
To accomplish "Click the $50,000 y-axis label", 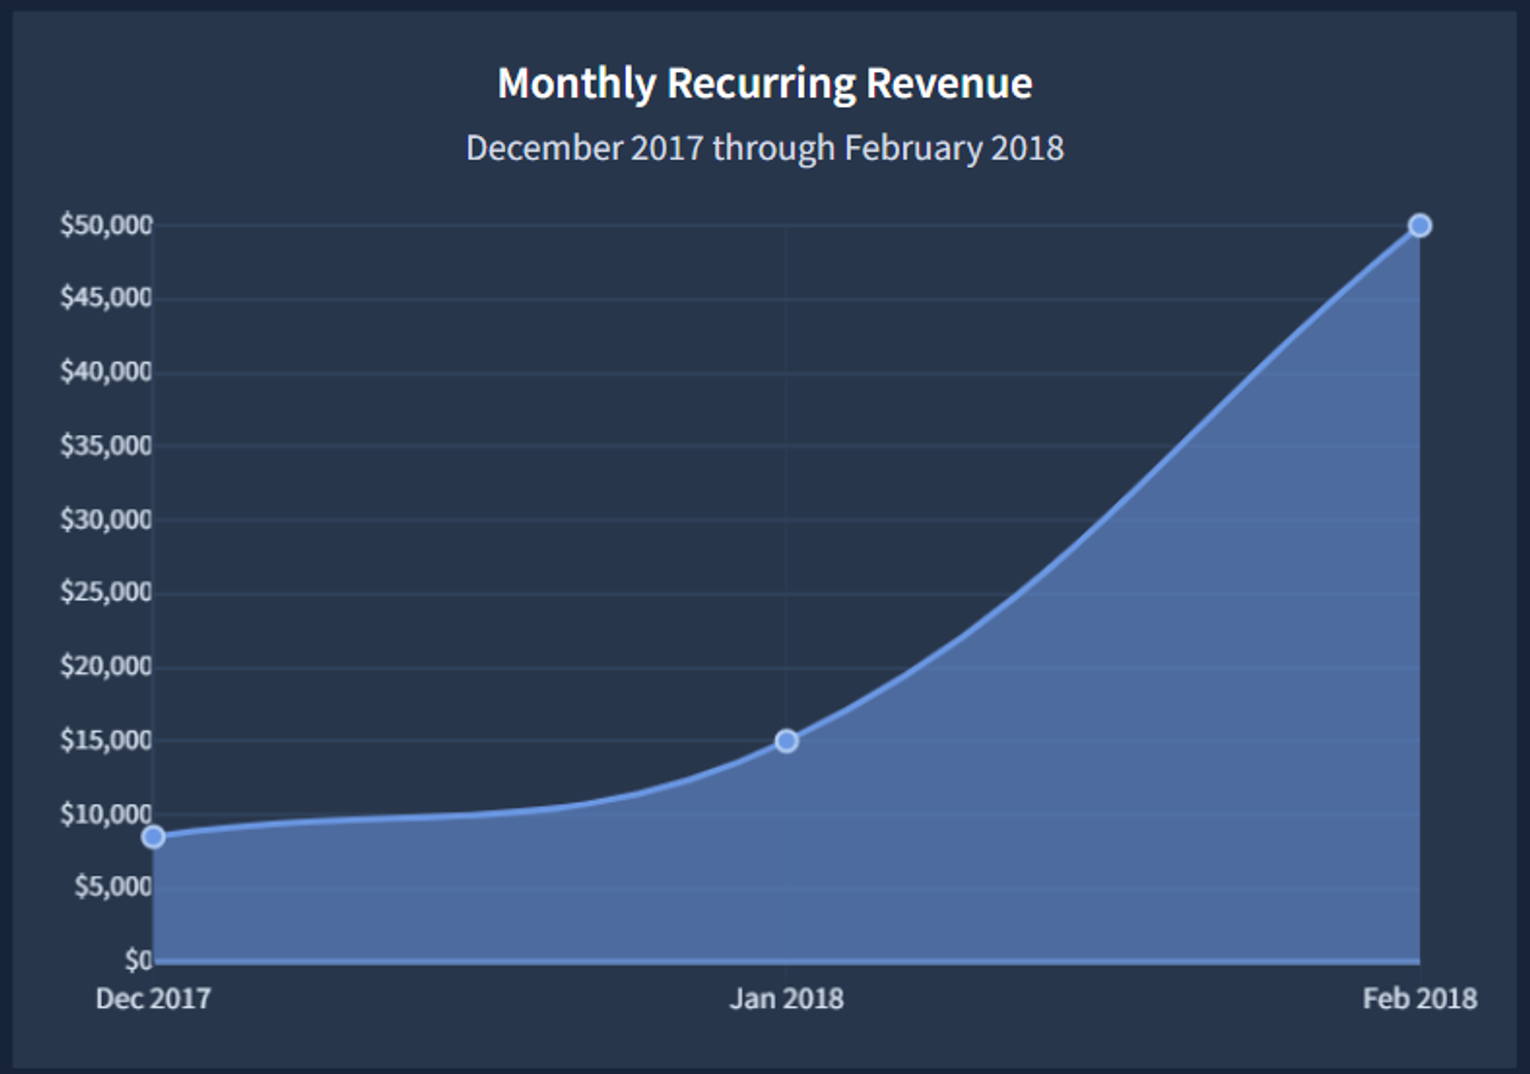I will pos(106,225).
